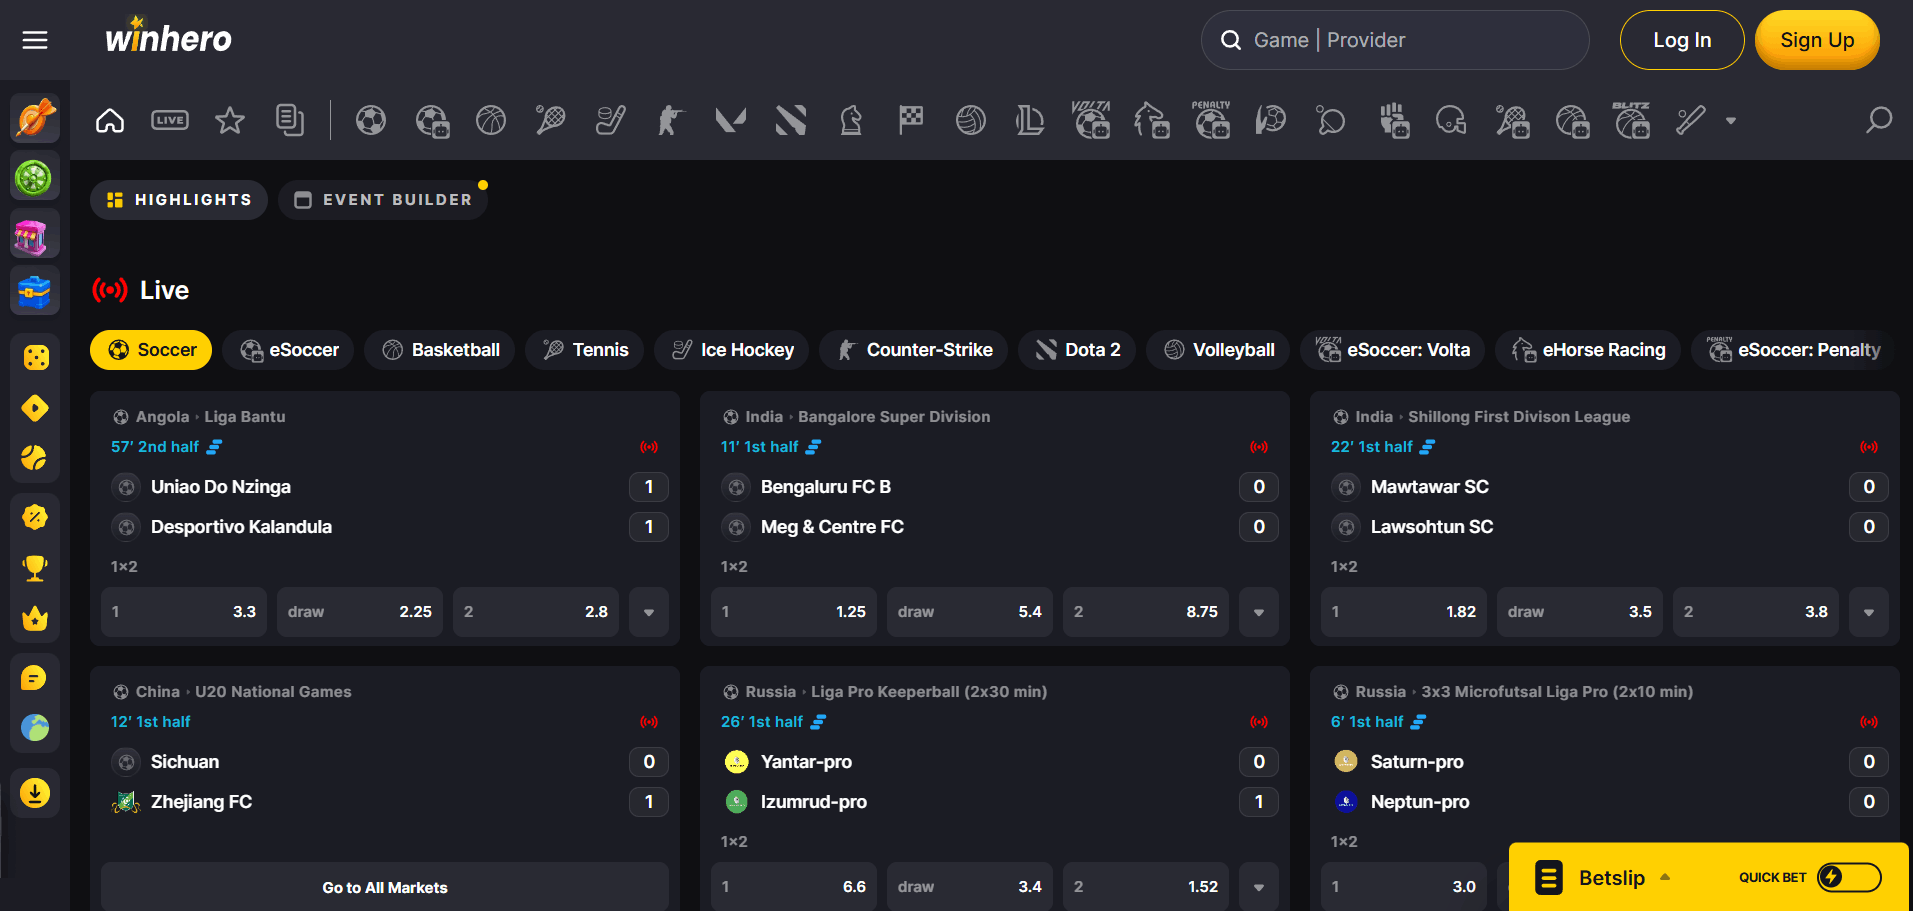The width and height of the screenshot is (1913, 911).
Task: Expand more markets for Uniao Do Nzinga match
Action: 649,612
